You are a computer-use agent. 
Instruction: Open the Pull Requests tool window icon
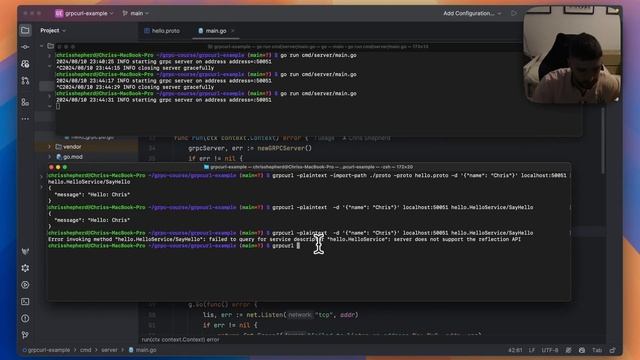25,81
